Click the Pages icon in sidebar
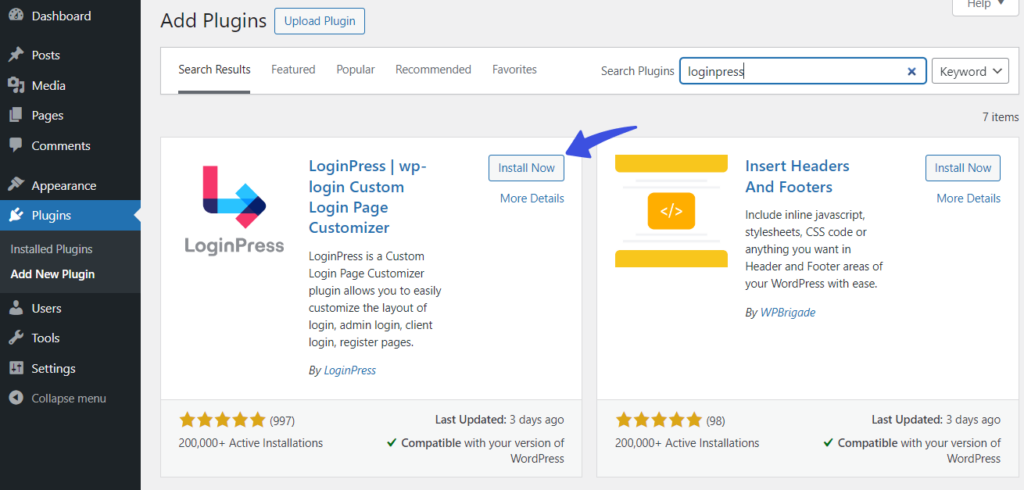Screen dimensions: 1024x490 click(x=16, y=115)
